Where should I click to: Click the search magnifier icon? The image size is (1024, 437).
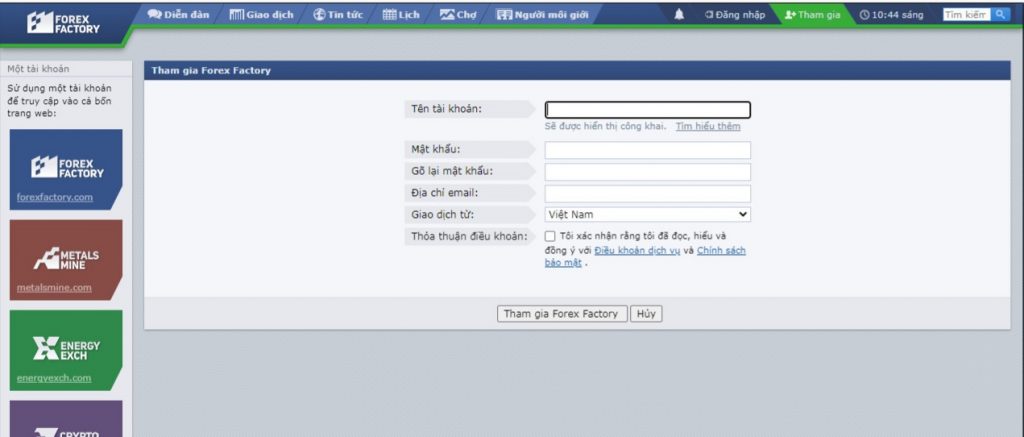[x=999, y=15]
